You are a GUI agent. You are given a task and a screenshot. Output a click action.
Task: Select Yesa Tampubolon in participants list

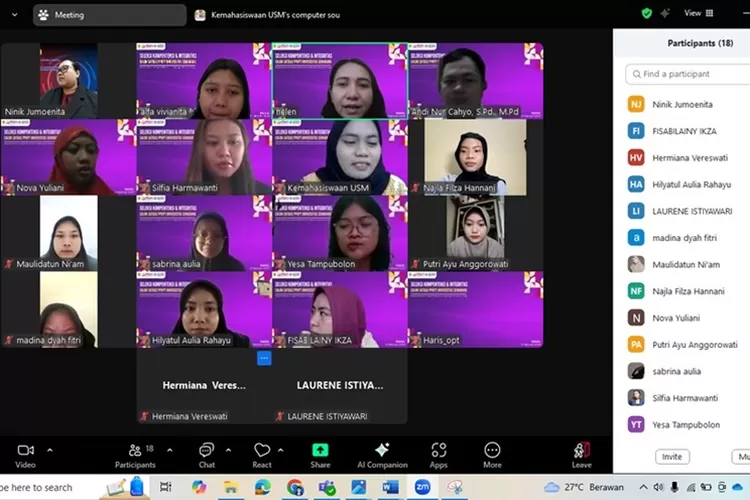(x=687, y=424)
